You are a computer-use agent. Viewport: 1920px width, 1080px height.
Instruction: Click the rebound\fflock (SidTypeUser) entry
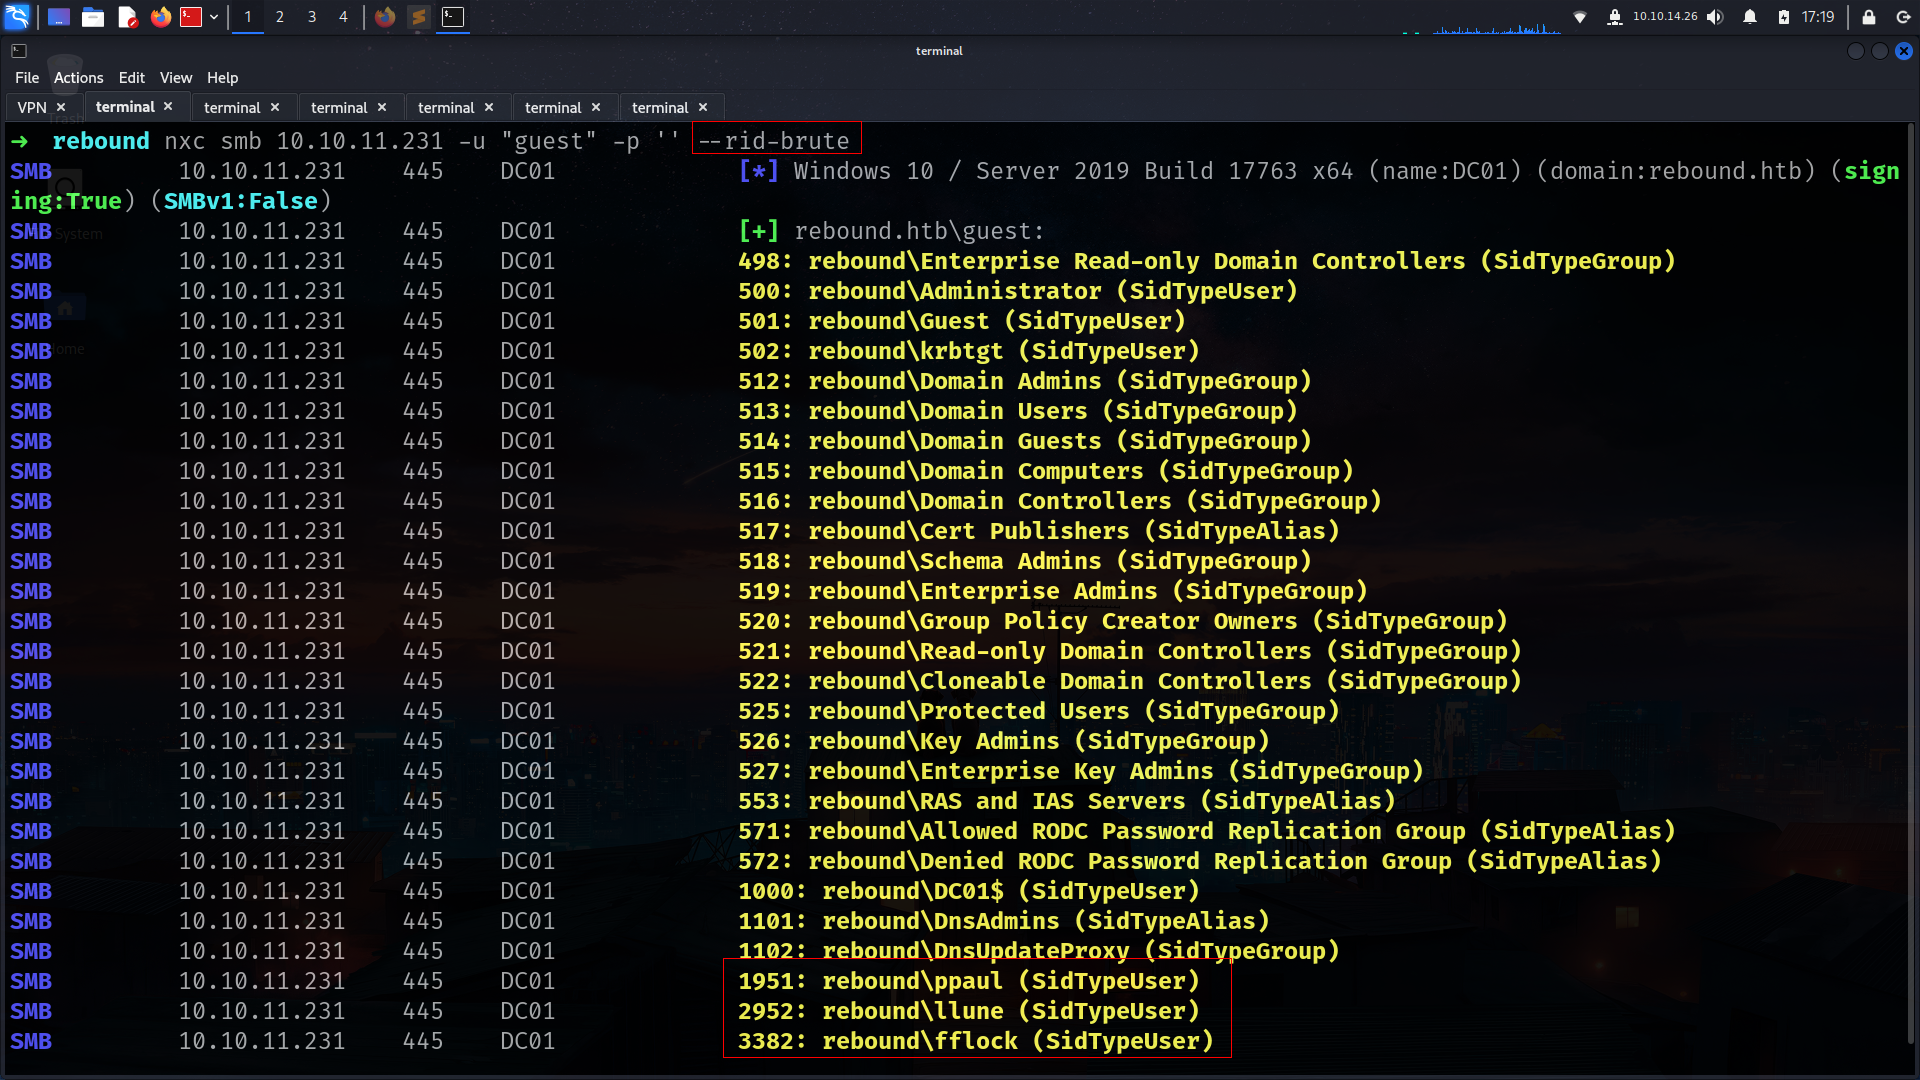point(976,1041)
